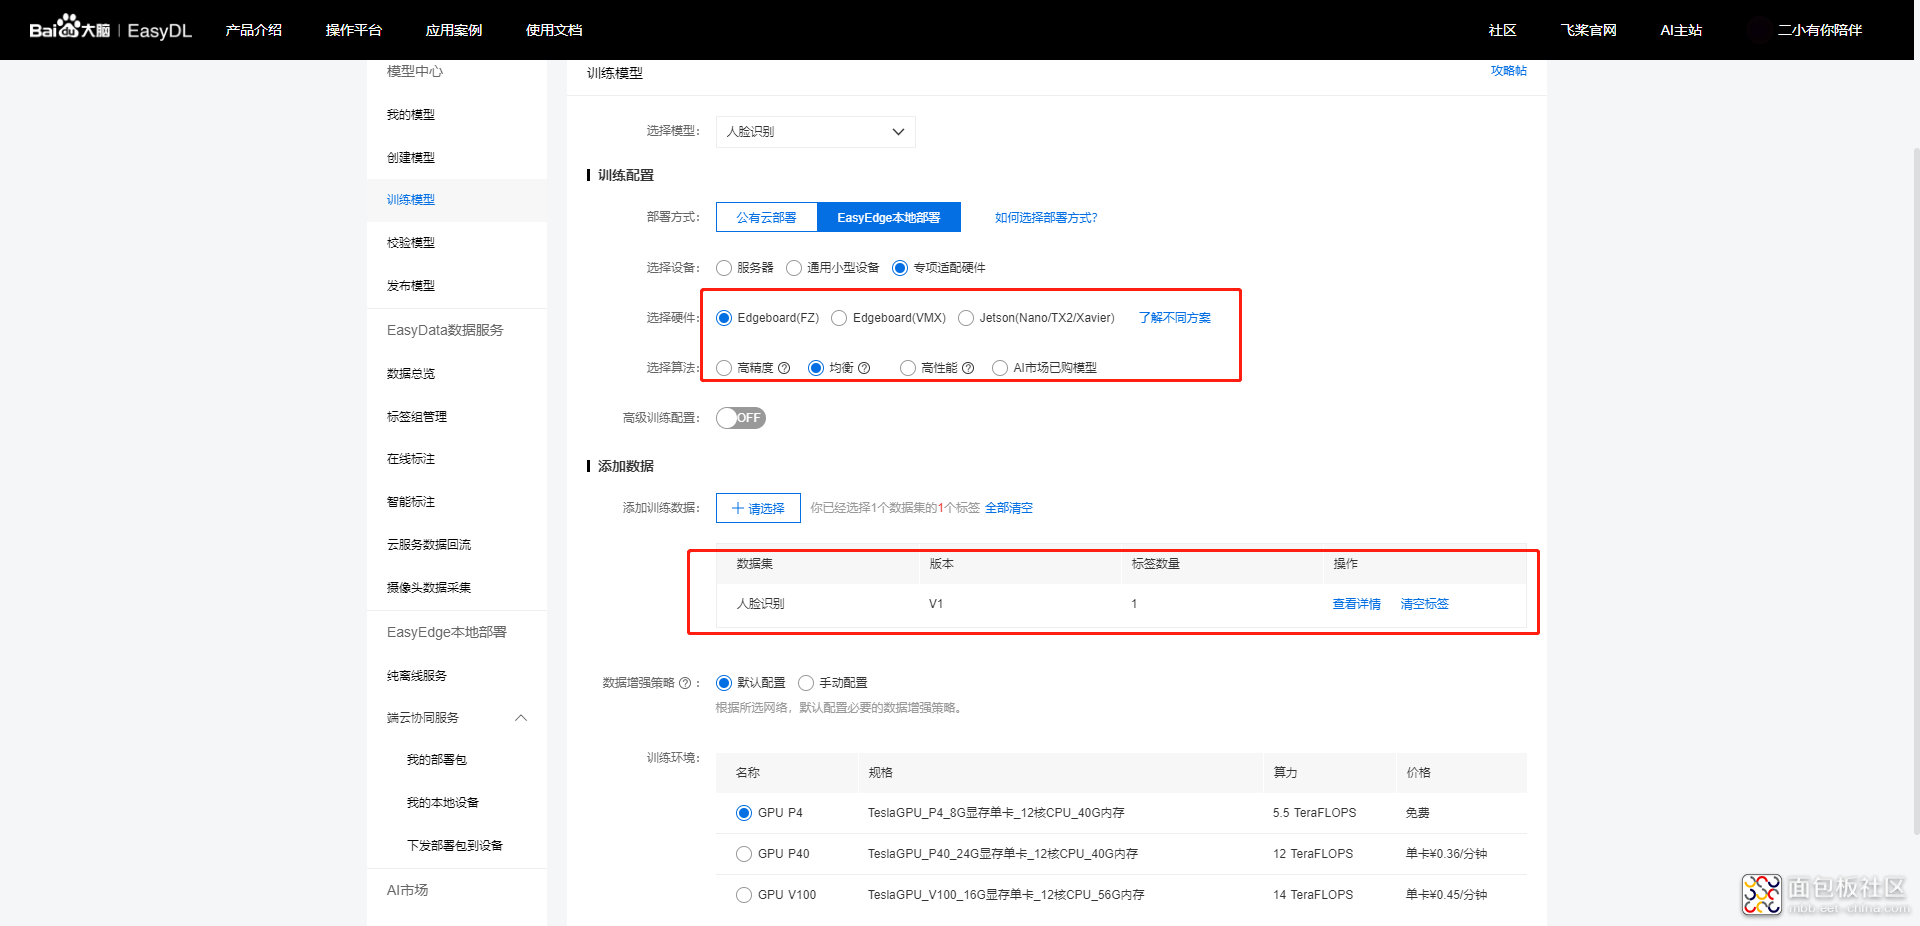The image size is (1920, 926).
Task: Click help icon next to 高精度
Action: [x=784, y=368]
